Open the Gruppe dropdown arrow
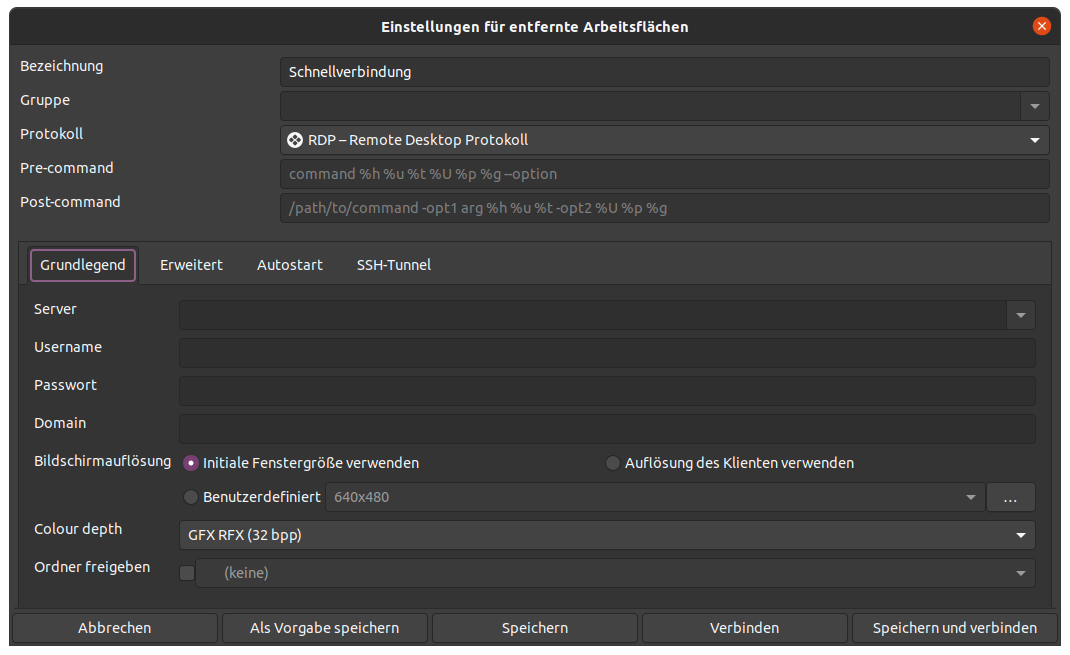Screen dimensions: 1070x655 point(1035,106)
